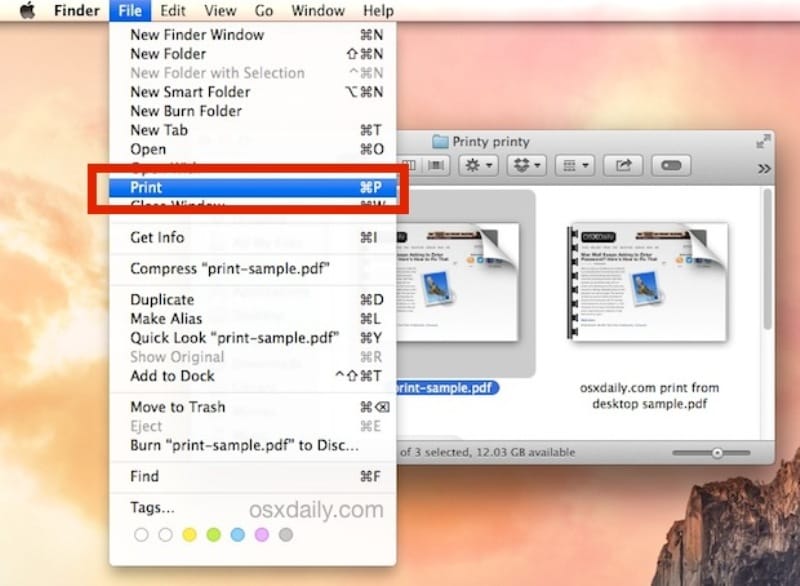Select New Smart Folder
The width and height of the screenshot is (800, 586).
click(253, 92)
